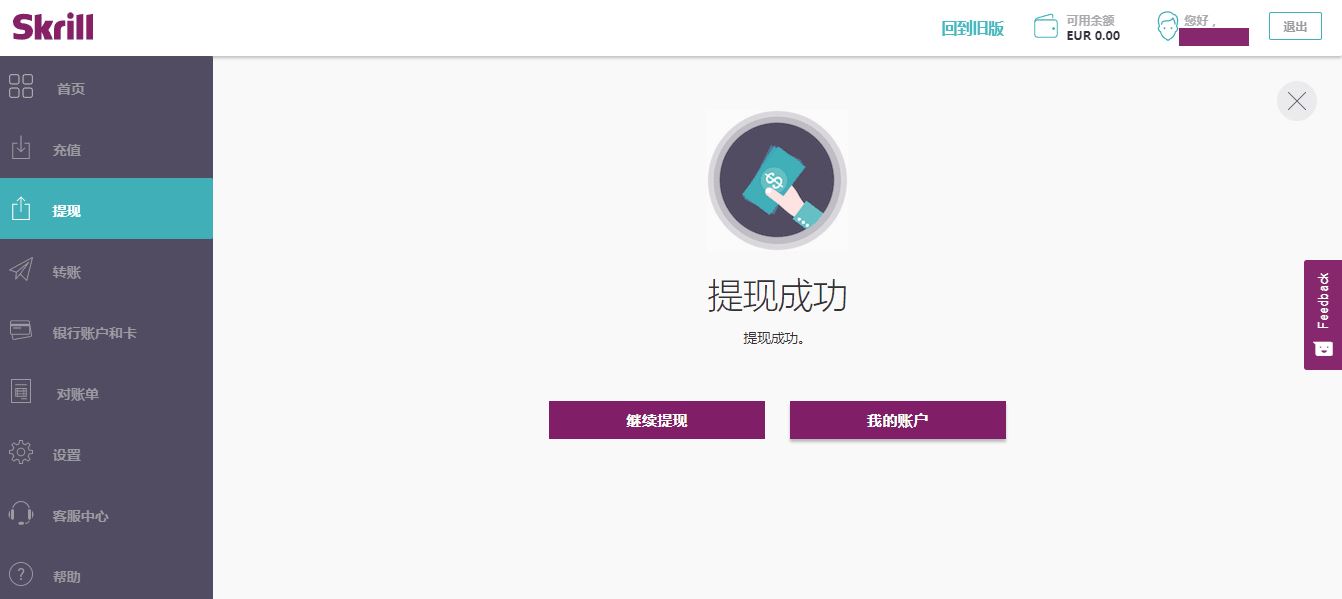Click the Skrill logo
The width and height of the screenshot is (1342, 599).
tap(53, 26)
